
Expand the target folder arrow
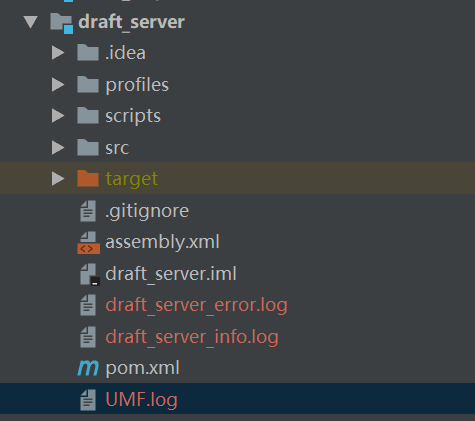(58, 179)
